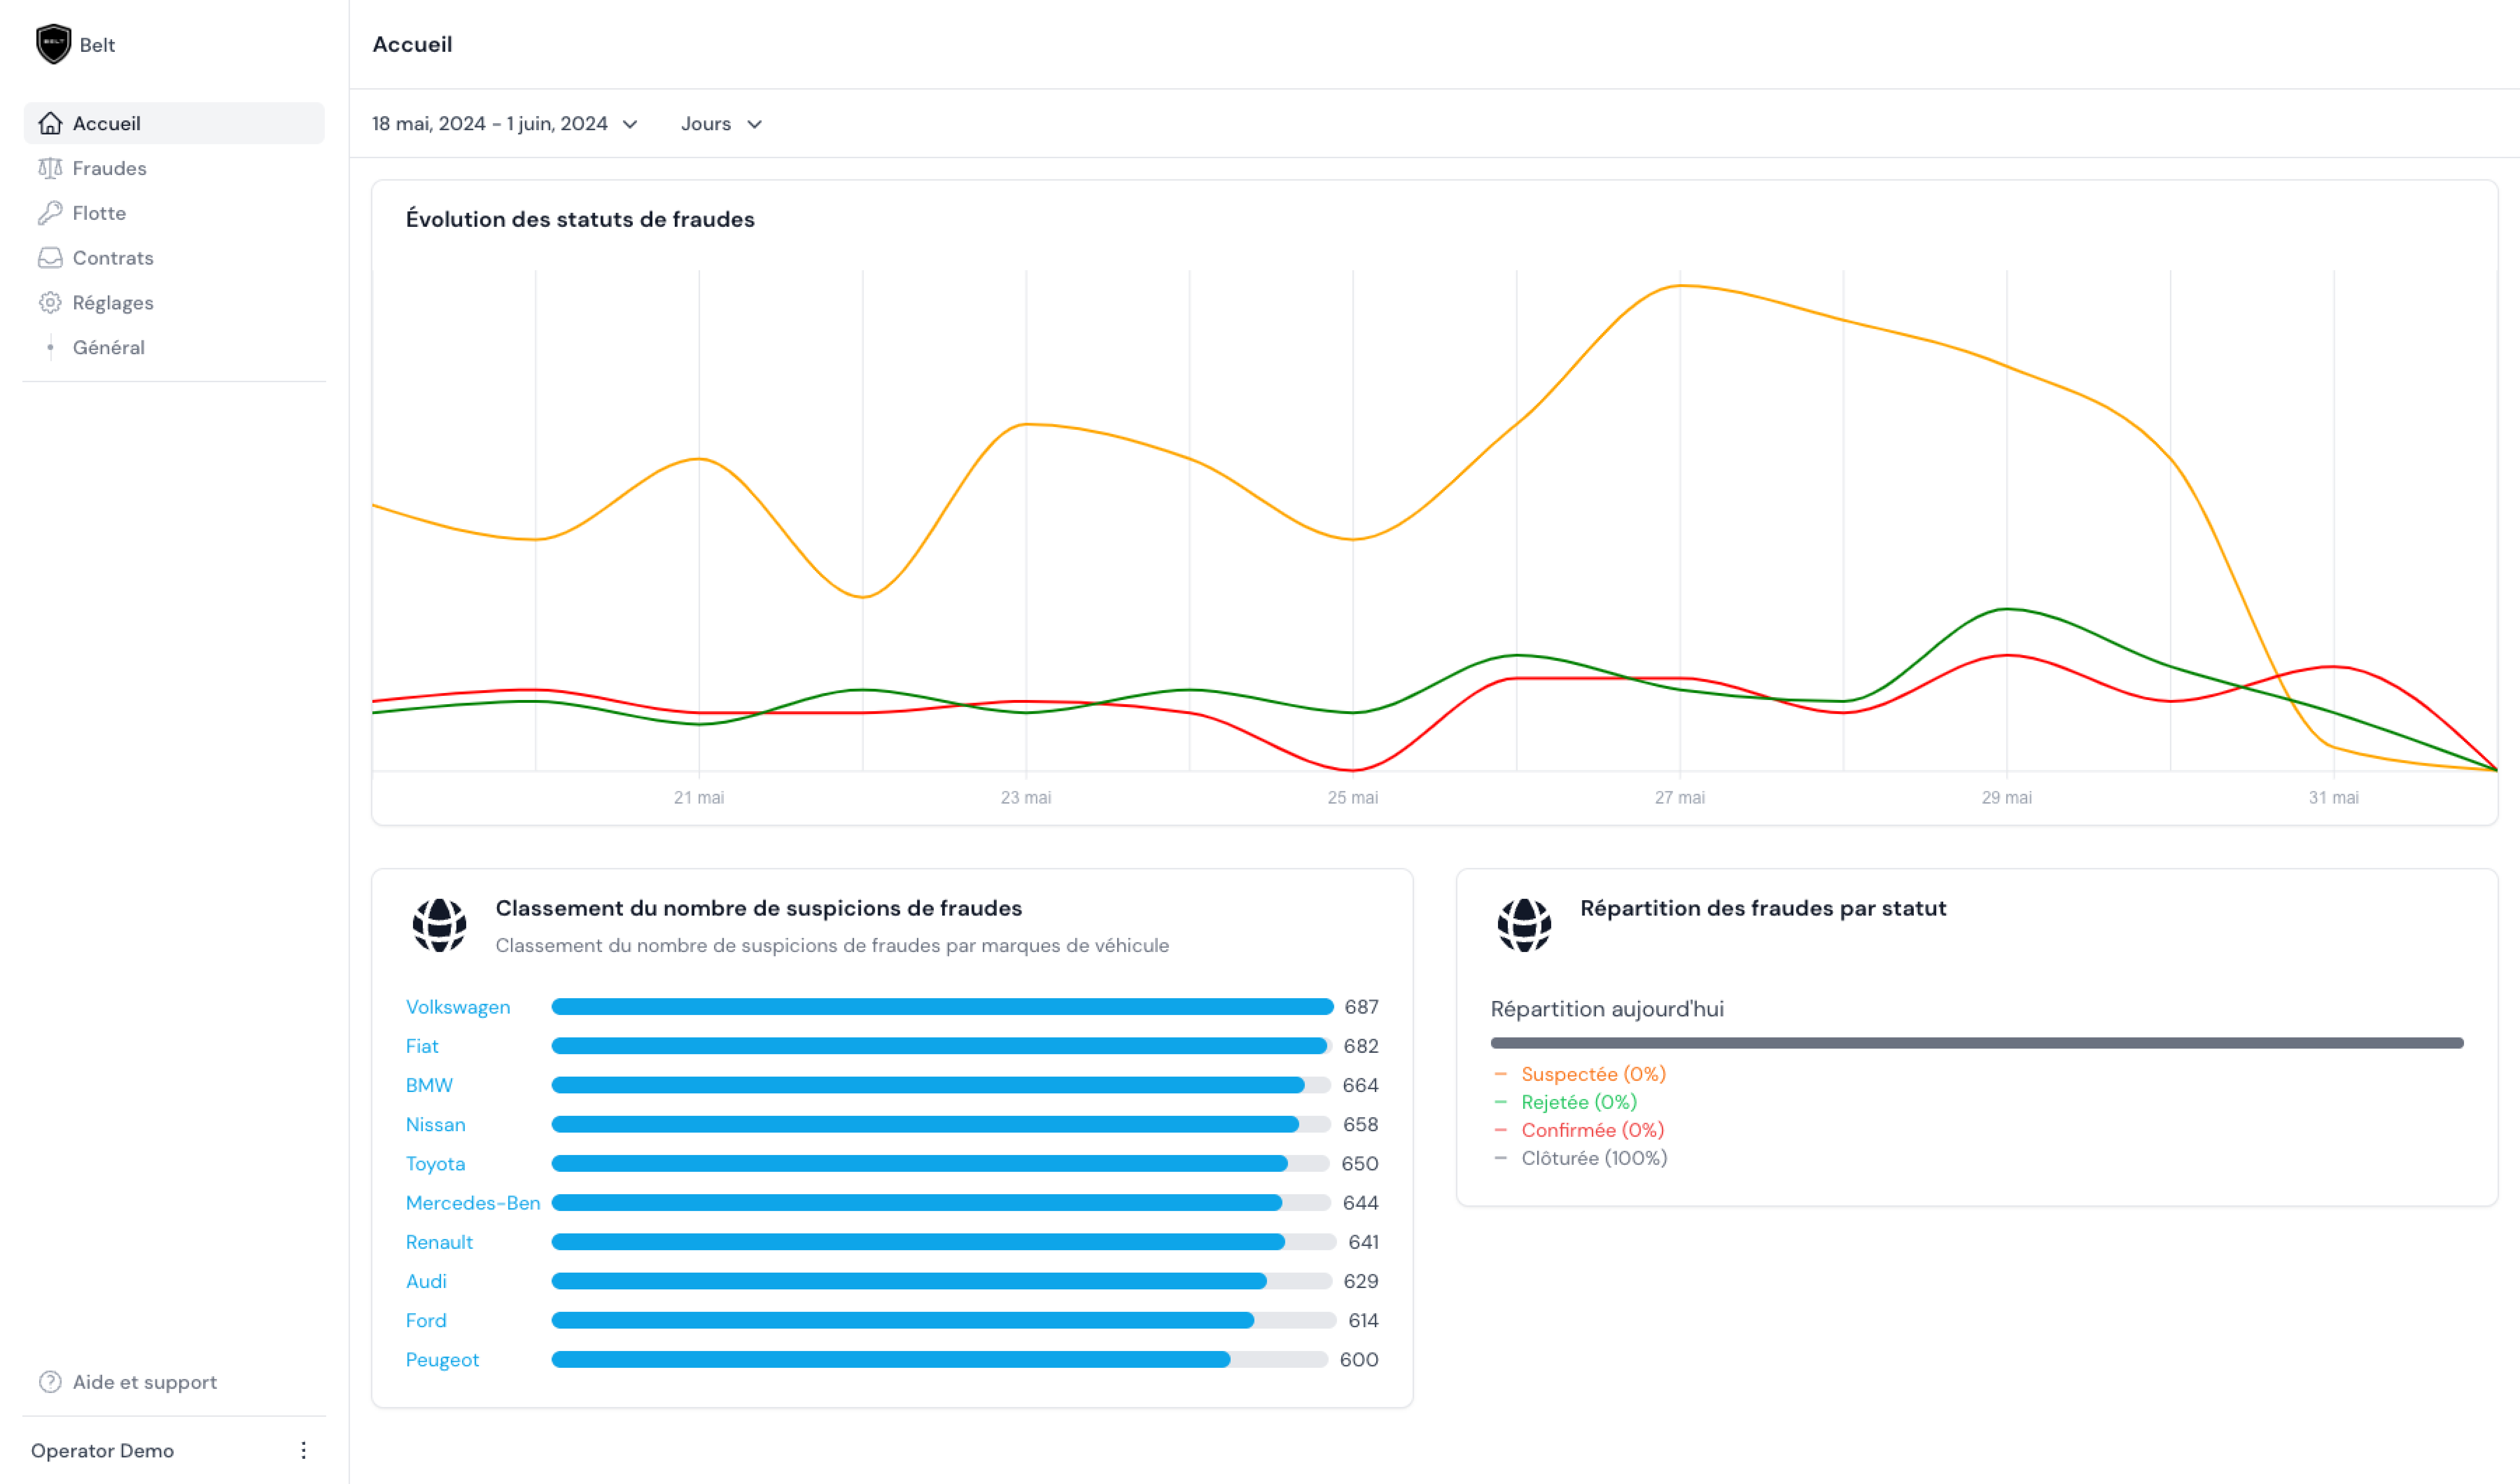Click the Répartition des fraudes par statut title
This screenshot has width=2520, height=1484.
click(x=1763, y=908)
